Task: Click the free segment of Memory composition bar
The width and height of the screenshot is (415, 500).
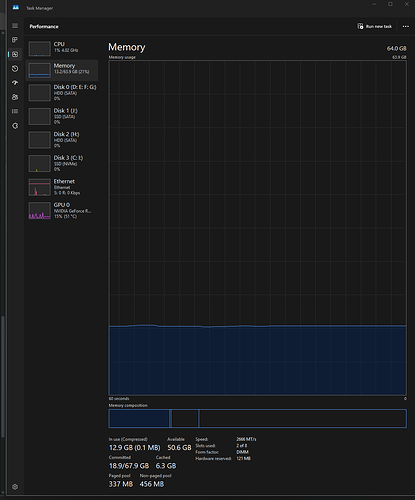Action: (303, 418)
